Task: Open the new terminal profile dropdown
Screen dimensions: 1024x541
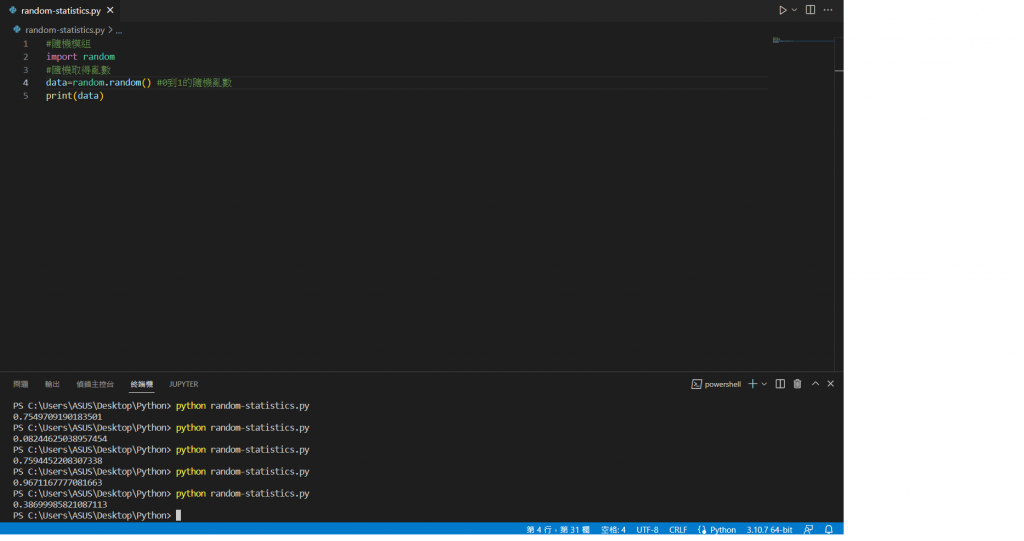Action: pos(764,384)
